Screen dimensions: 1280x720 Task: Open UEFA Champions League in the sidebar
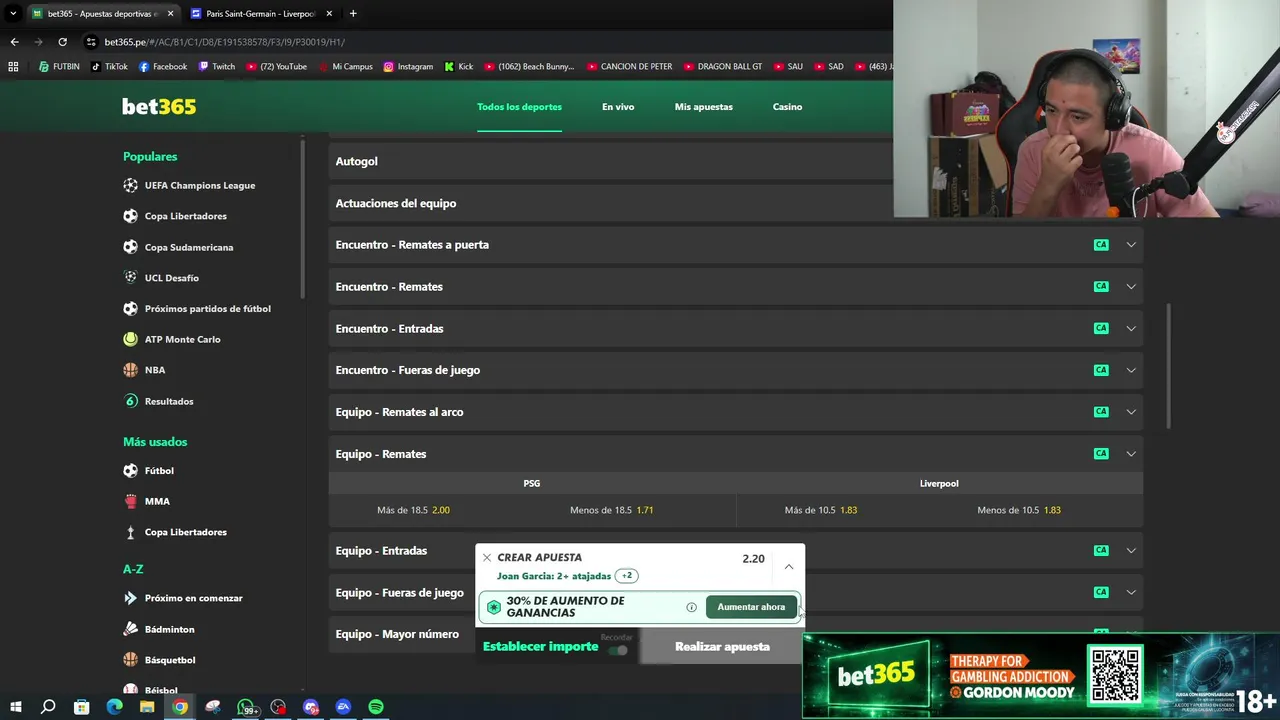189,185
